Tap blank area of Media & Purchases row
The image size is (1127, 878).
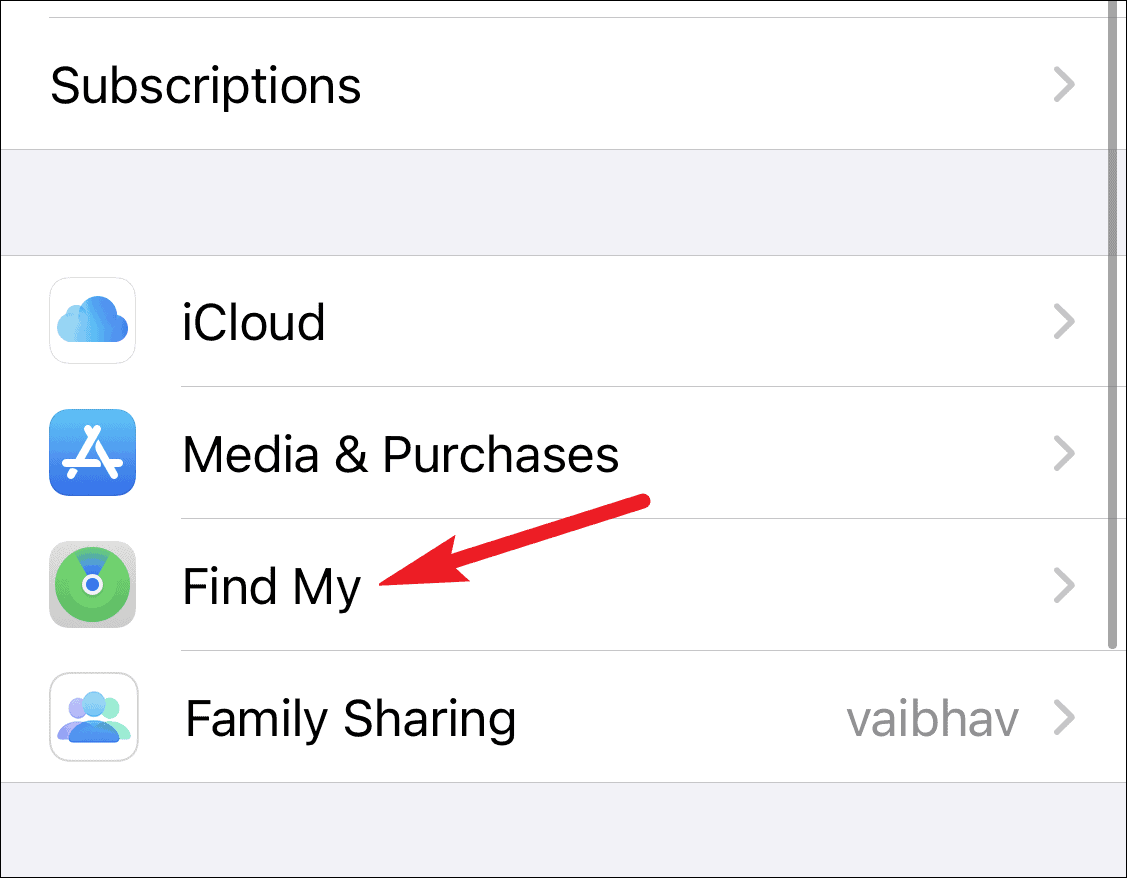click(827, 453)
